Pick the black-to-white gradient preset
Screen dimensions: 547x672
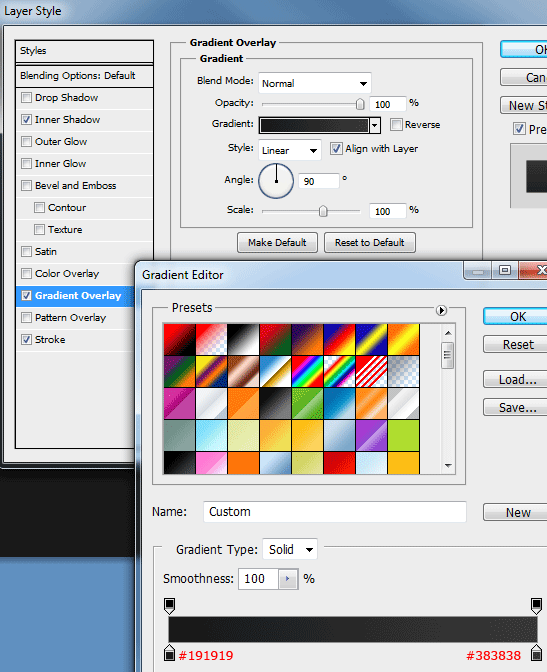point(243,339)
